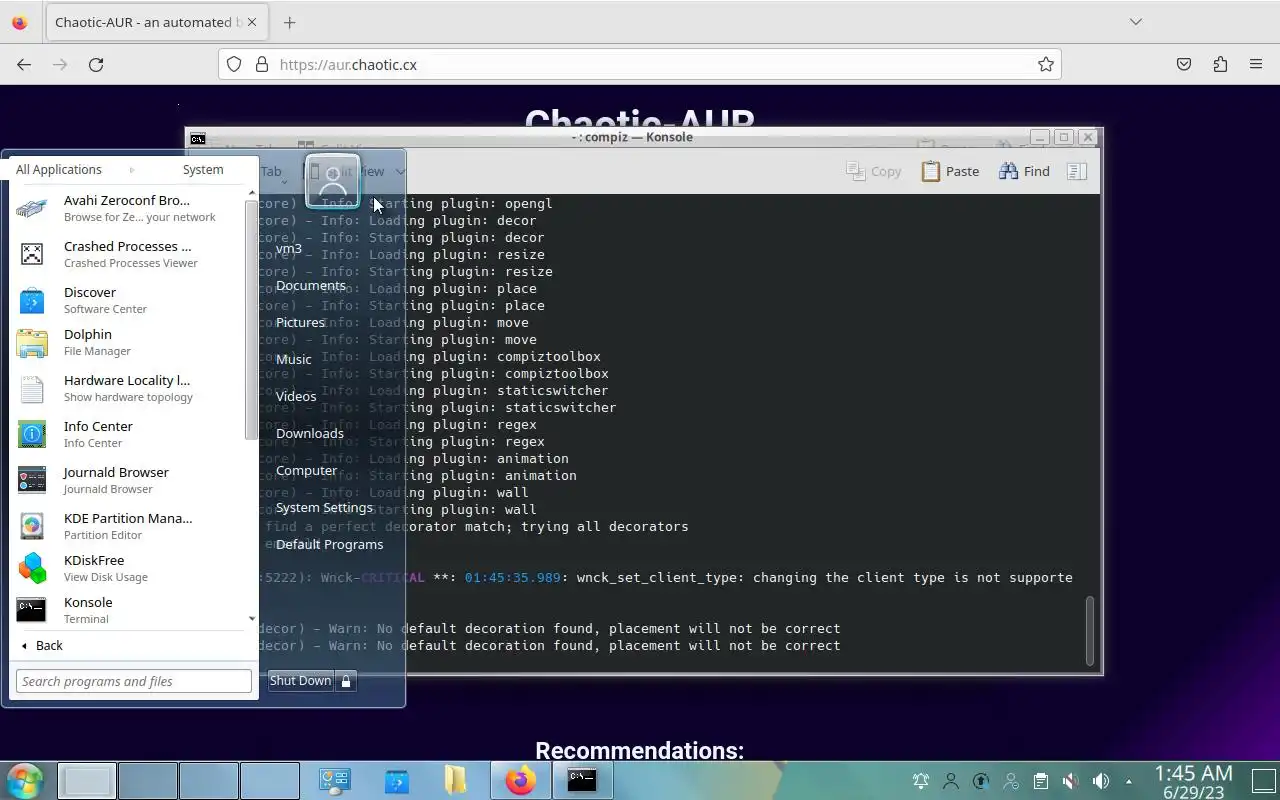Click Konsole sidebar panel toggle icon
The width and height of the screenshot is (1280, 800).
click(1077, 171)
